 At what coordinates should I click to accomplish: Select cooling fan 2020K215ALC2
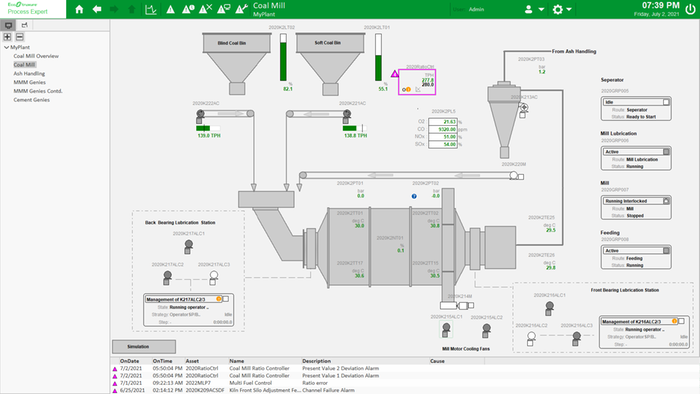487,331
